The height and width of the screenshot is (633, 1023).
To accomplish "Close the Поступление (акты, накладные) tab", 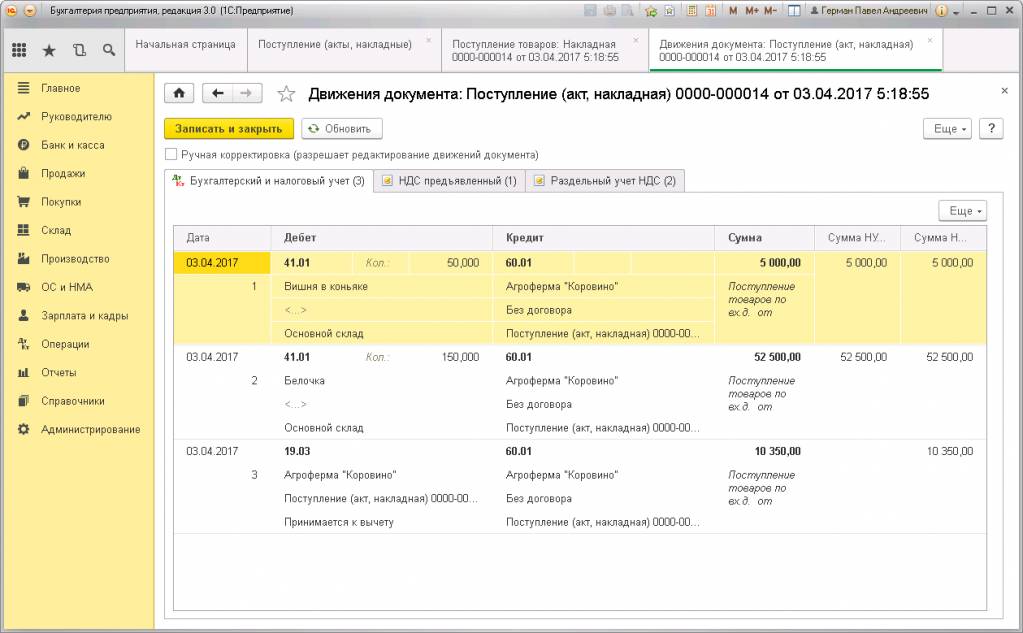I will tap(429, 40).
